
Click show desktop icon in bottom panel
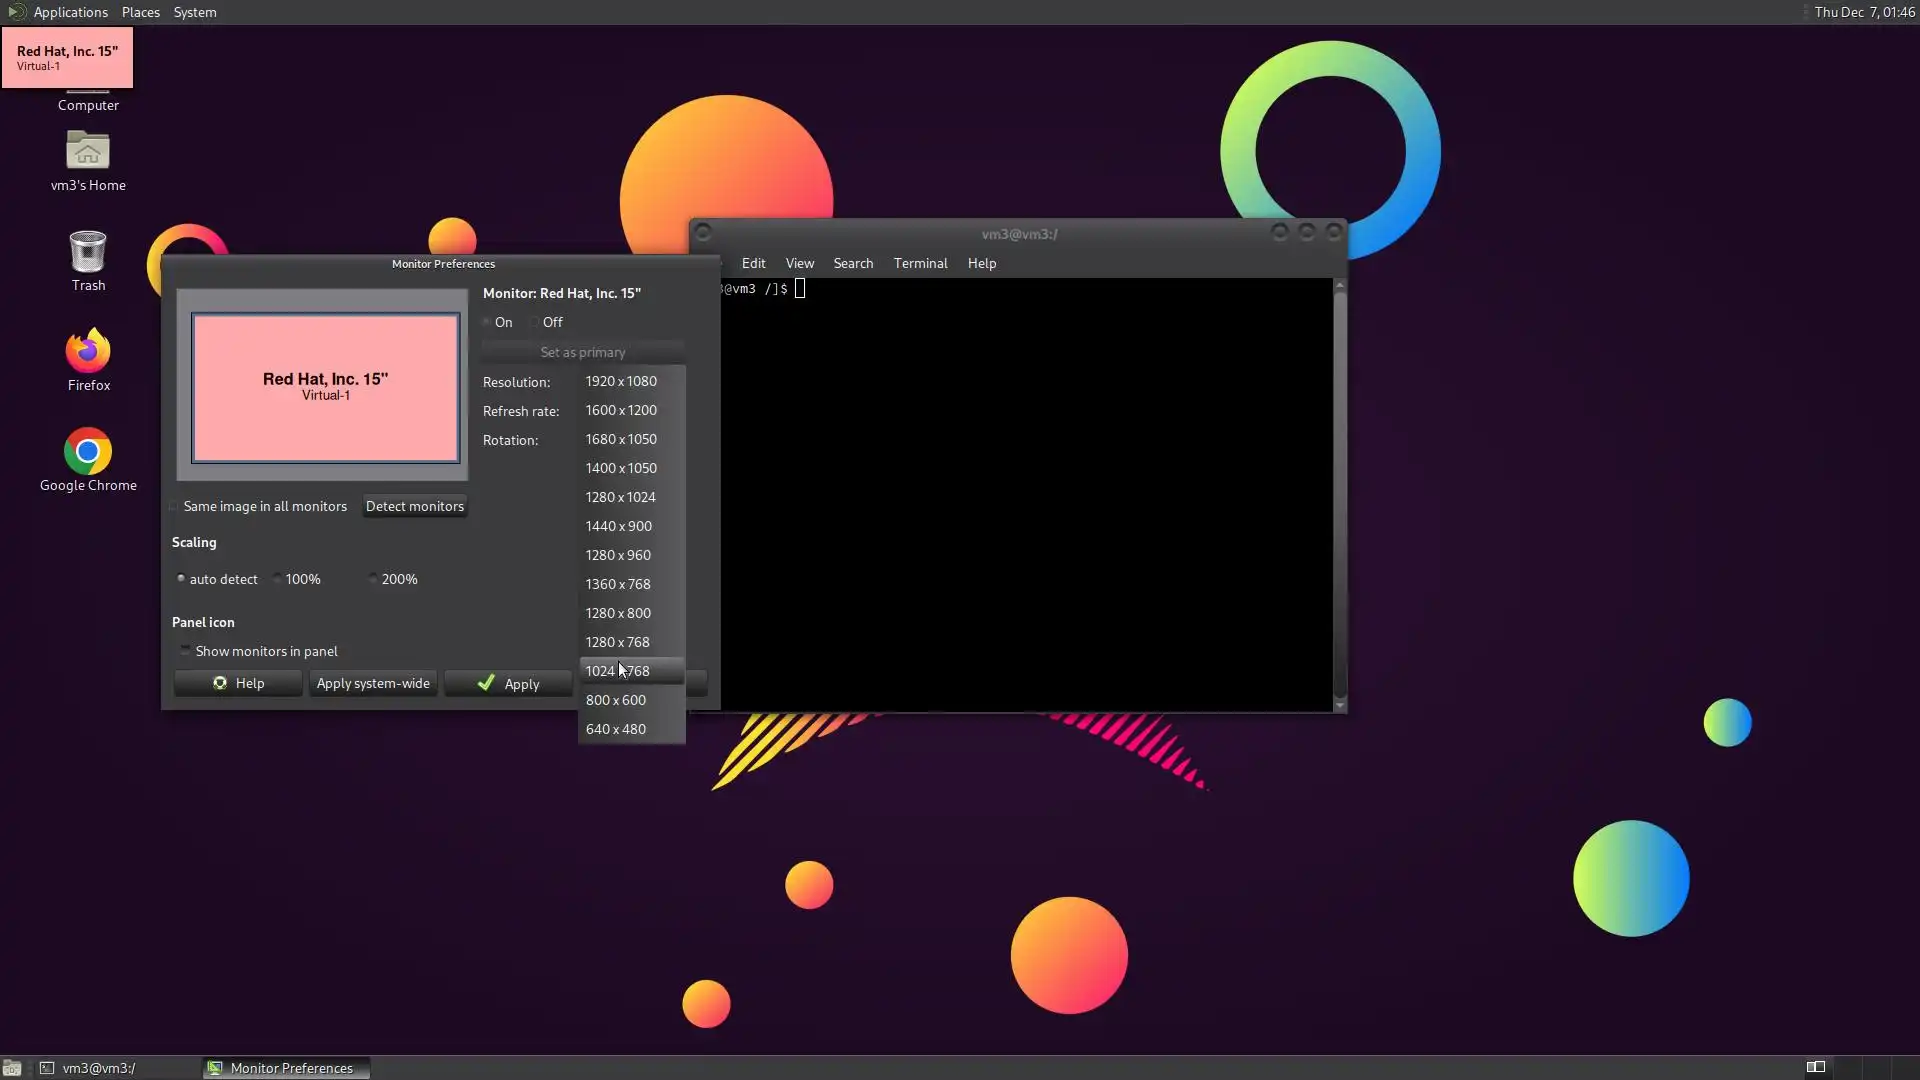(x=12, y=1068)
